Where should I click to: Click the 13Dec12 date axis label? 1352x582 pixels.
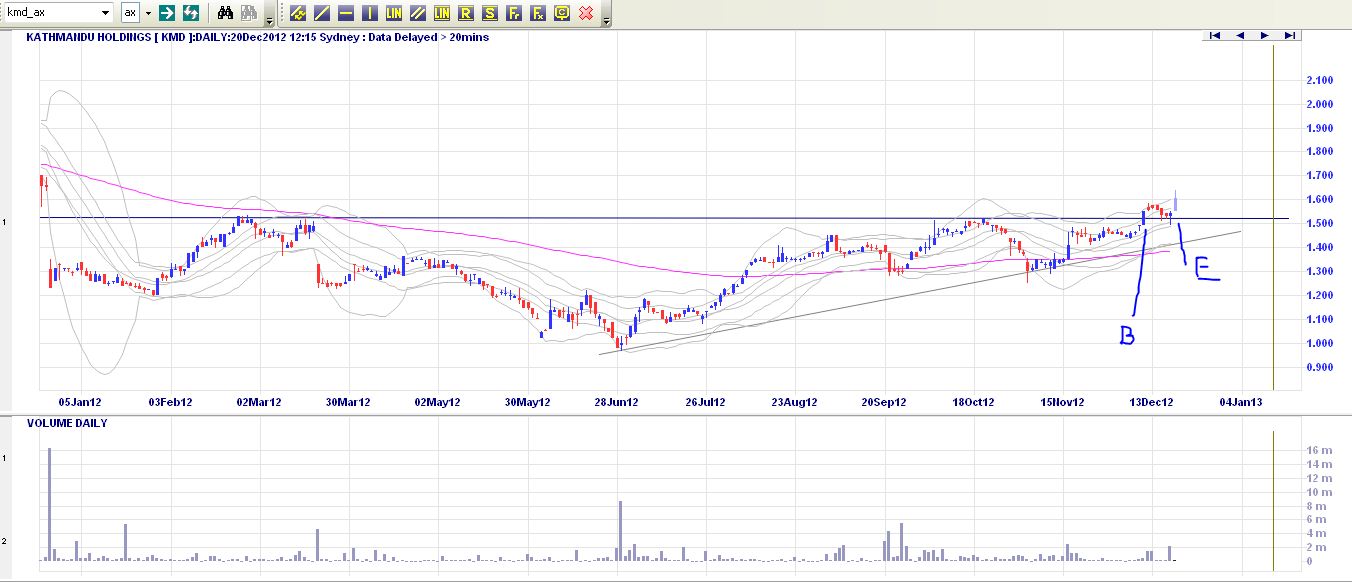(x=1153, y=402)
